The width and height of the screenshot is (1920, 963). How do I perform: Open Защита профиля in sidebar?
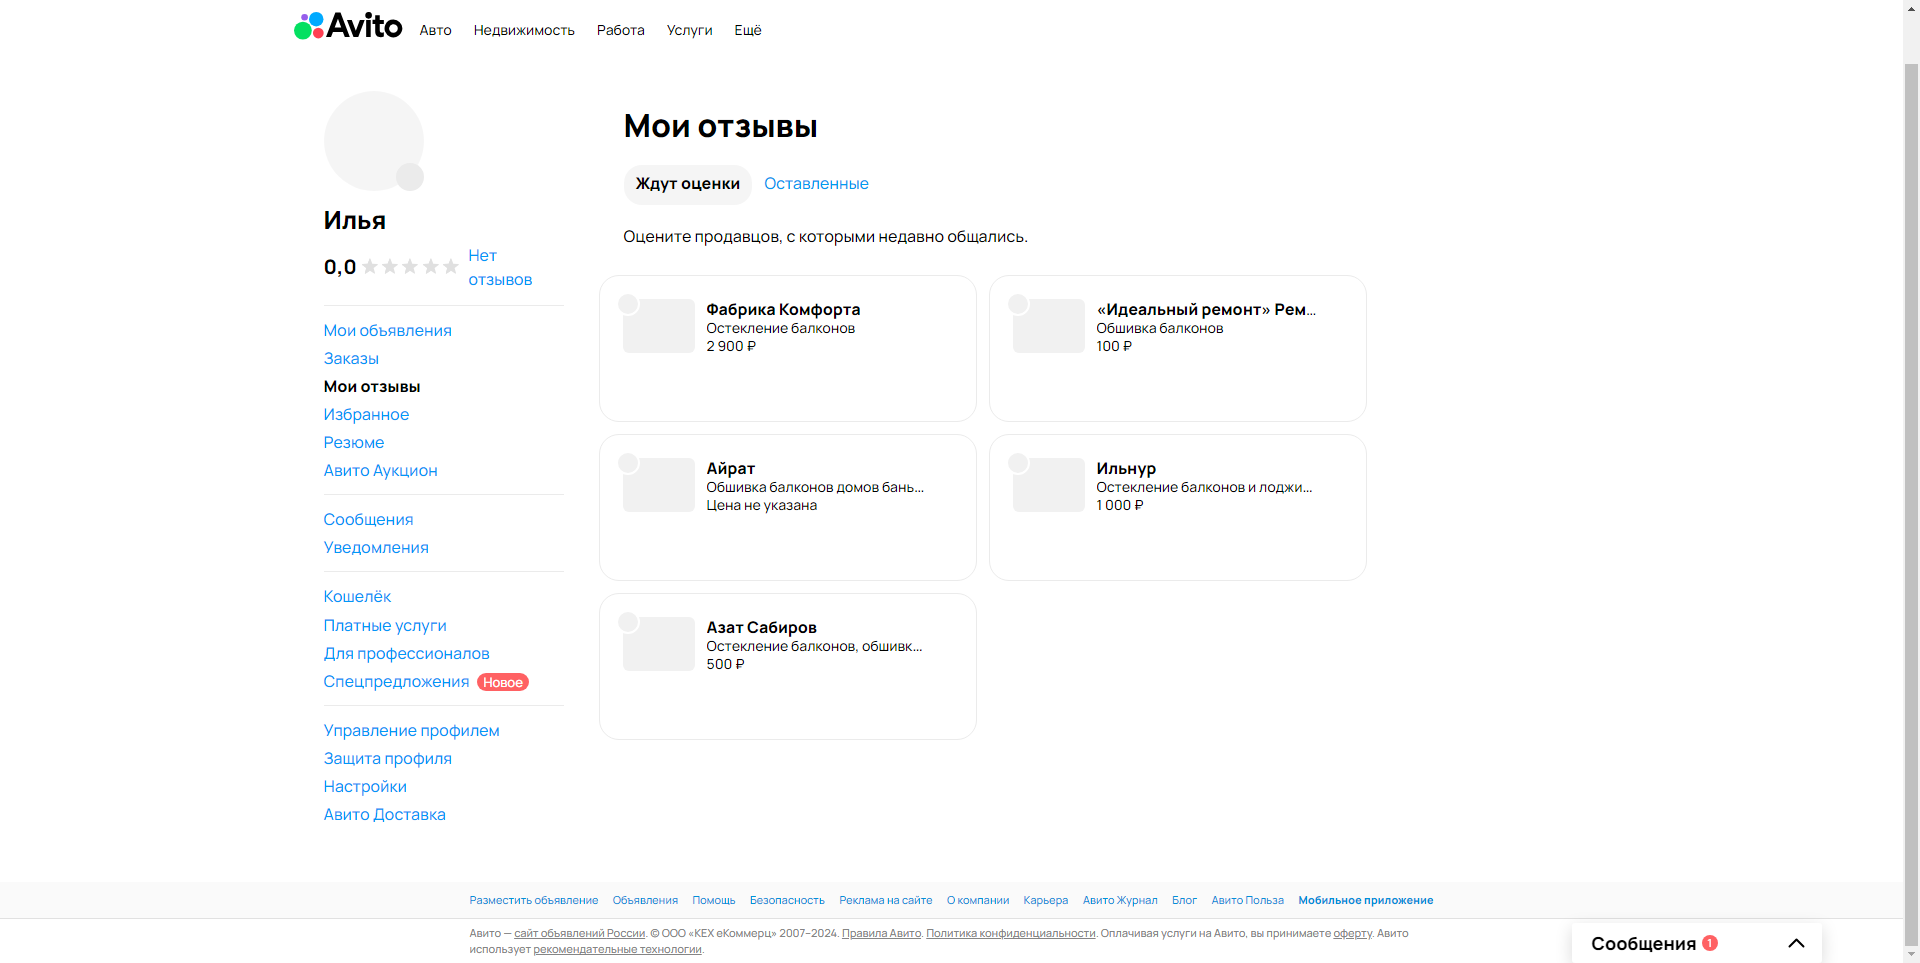tap(387, 758)
